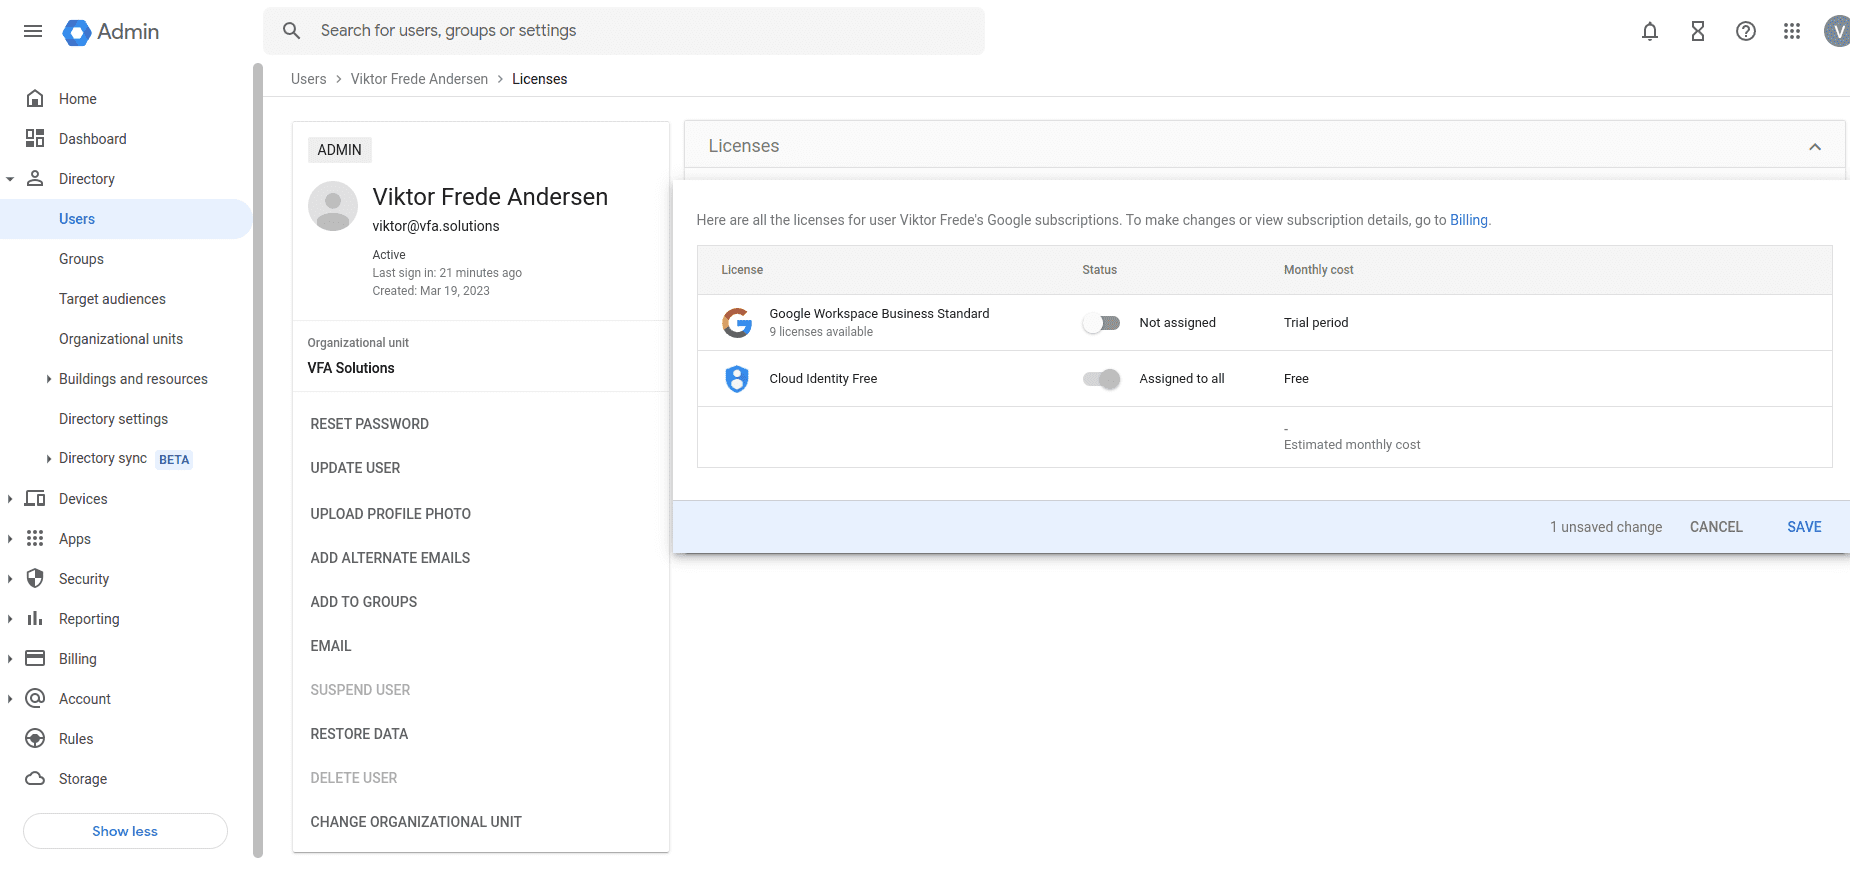
Task: Click the account avatar in top bar
Action: [x=1836, y=31]
